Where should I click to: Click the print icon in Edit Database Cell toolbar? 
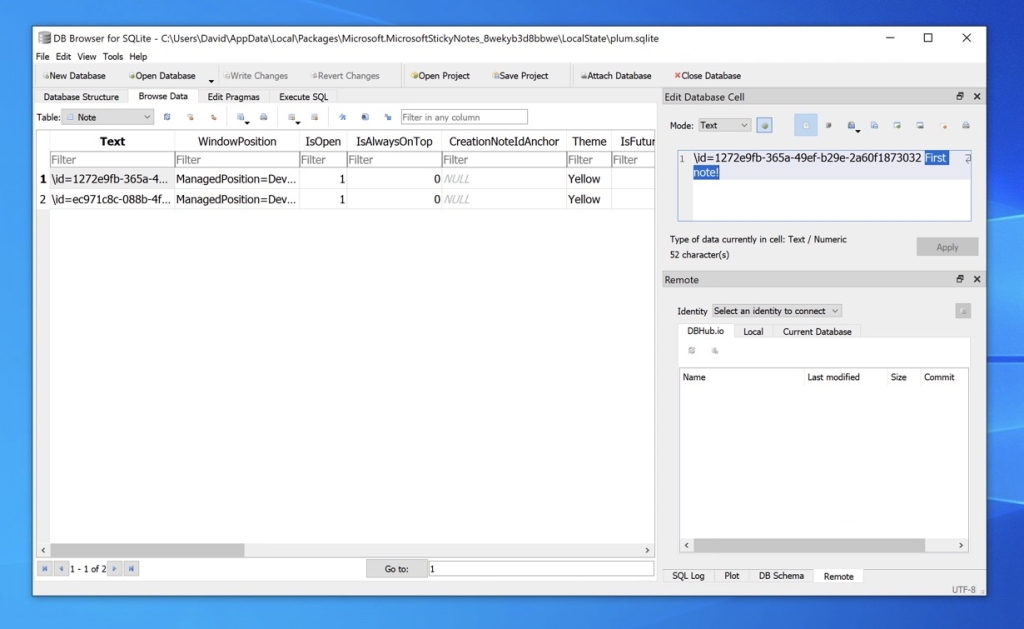coord(965,125)
